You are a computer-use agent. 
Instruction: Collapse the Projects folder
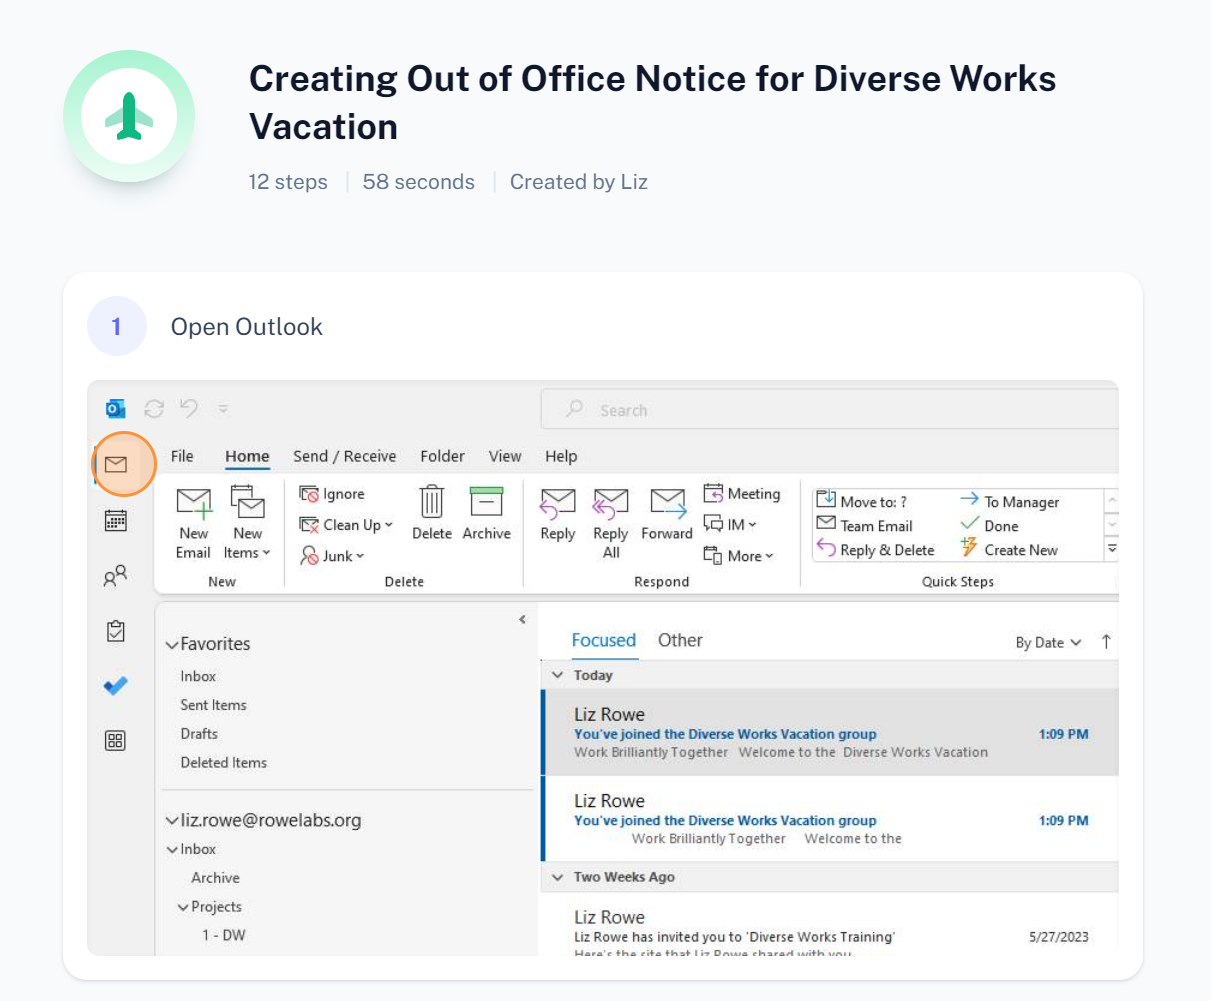(x=183, y=907)
